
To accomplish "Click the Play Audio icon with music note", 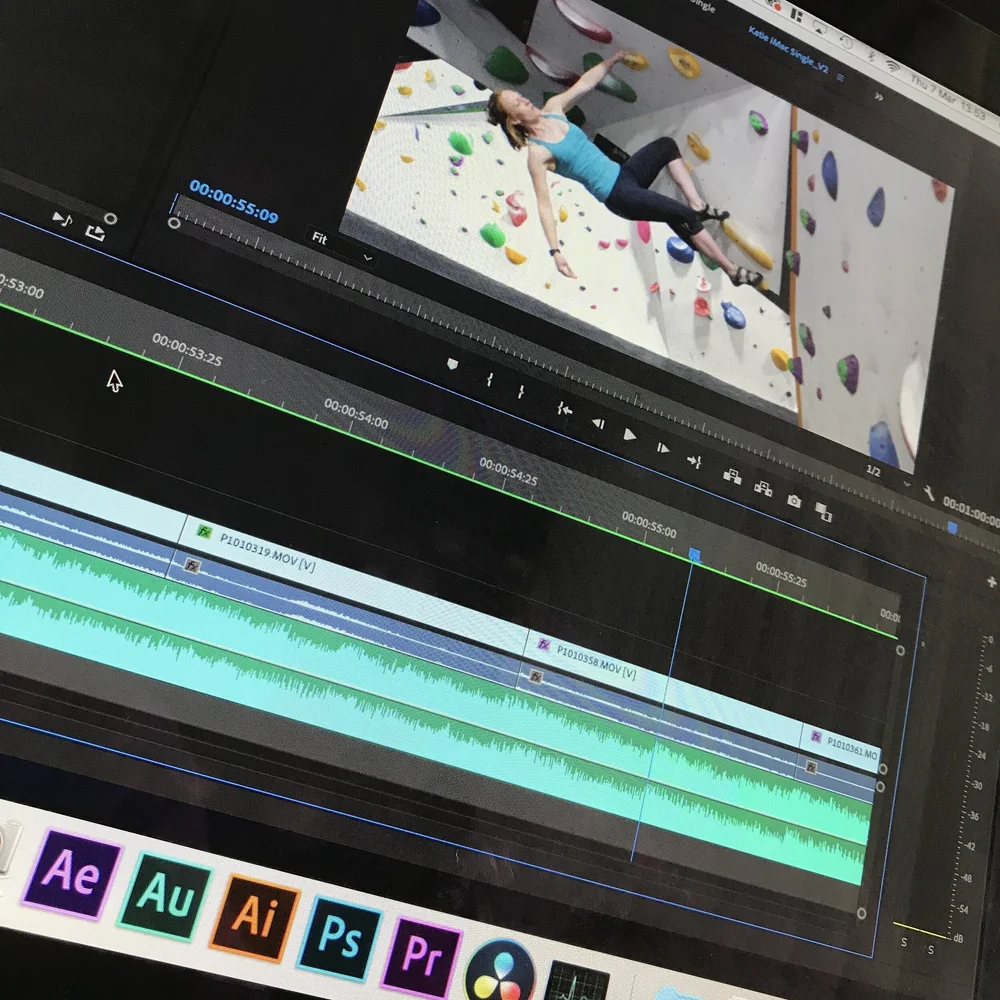I will tap(62, 220).
